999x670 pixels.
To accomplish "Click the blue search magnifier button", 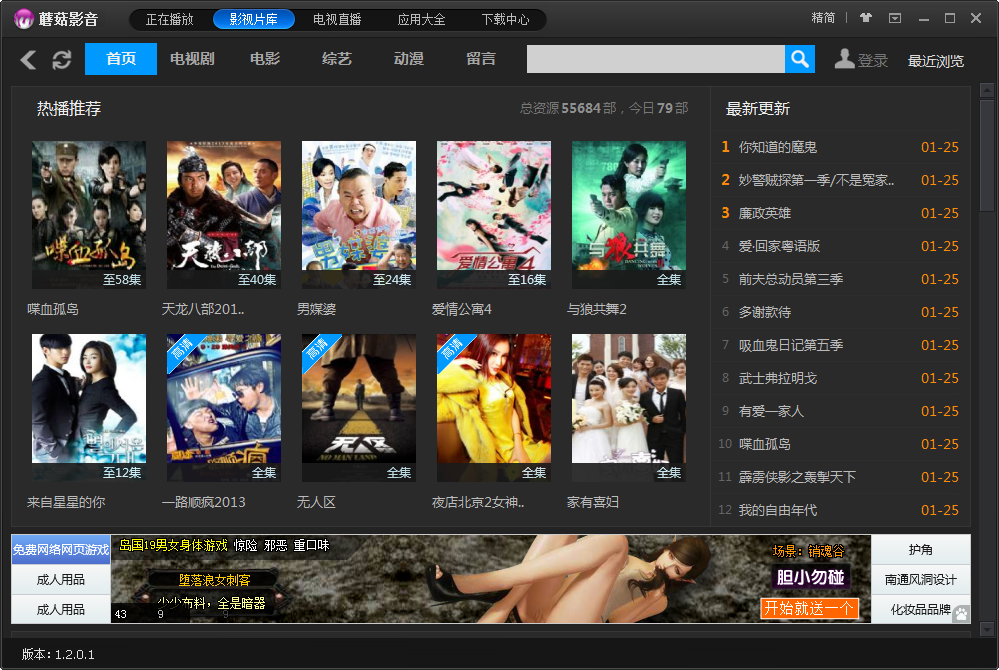I will (800, 60).
